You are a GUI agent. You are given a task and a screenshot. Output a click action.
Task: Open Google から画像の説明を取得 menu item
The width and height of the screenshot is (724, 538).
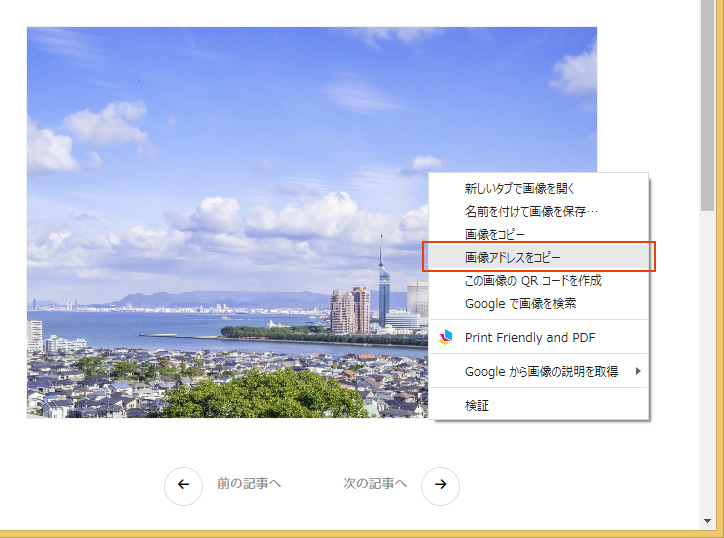click(x=540, y=371)
